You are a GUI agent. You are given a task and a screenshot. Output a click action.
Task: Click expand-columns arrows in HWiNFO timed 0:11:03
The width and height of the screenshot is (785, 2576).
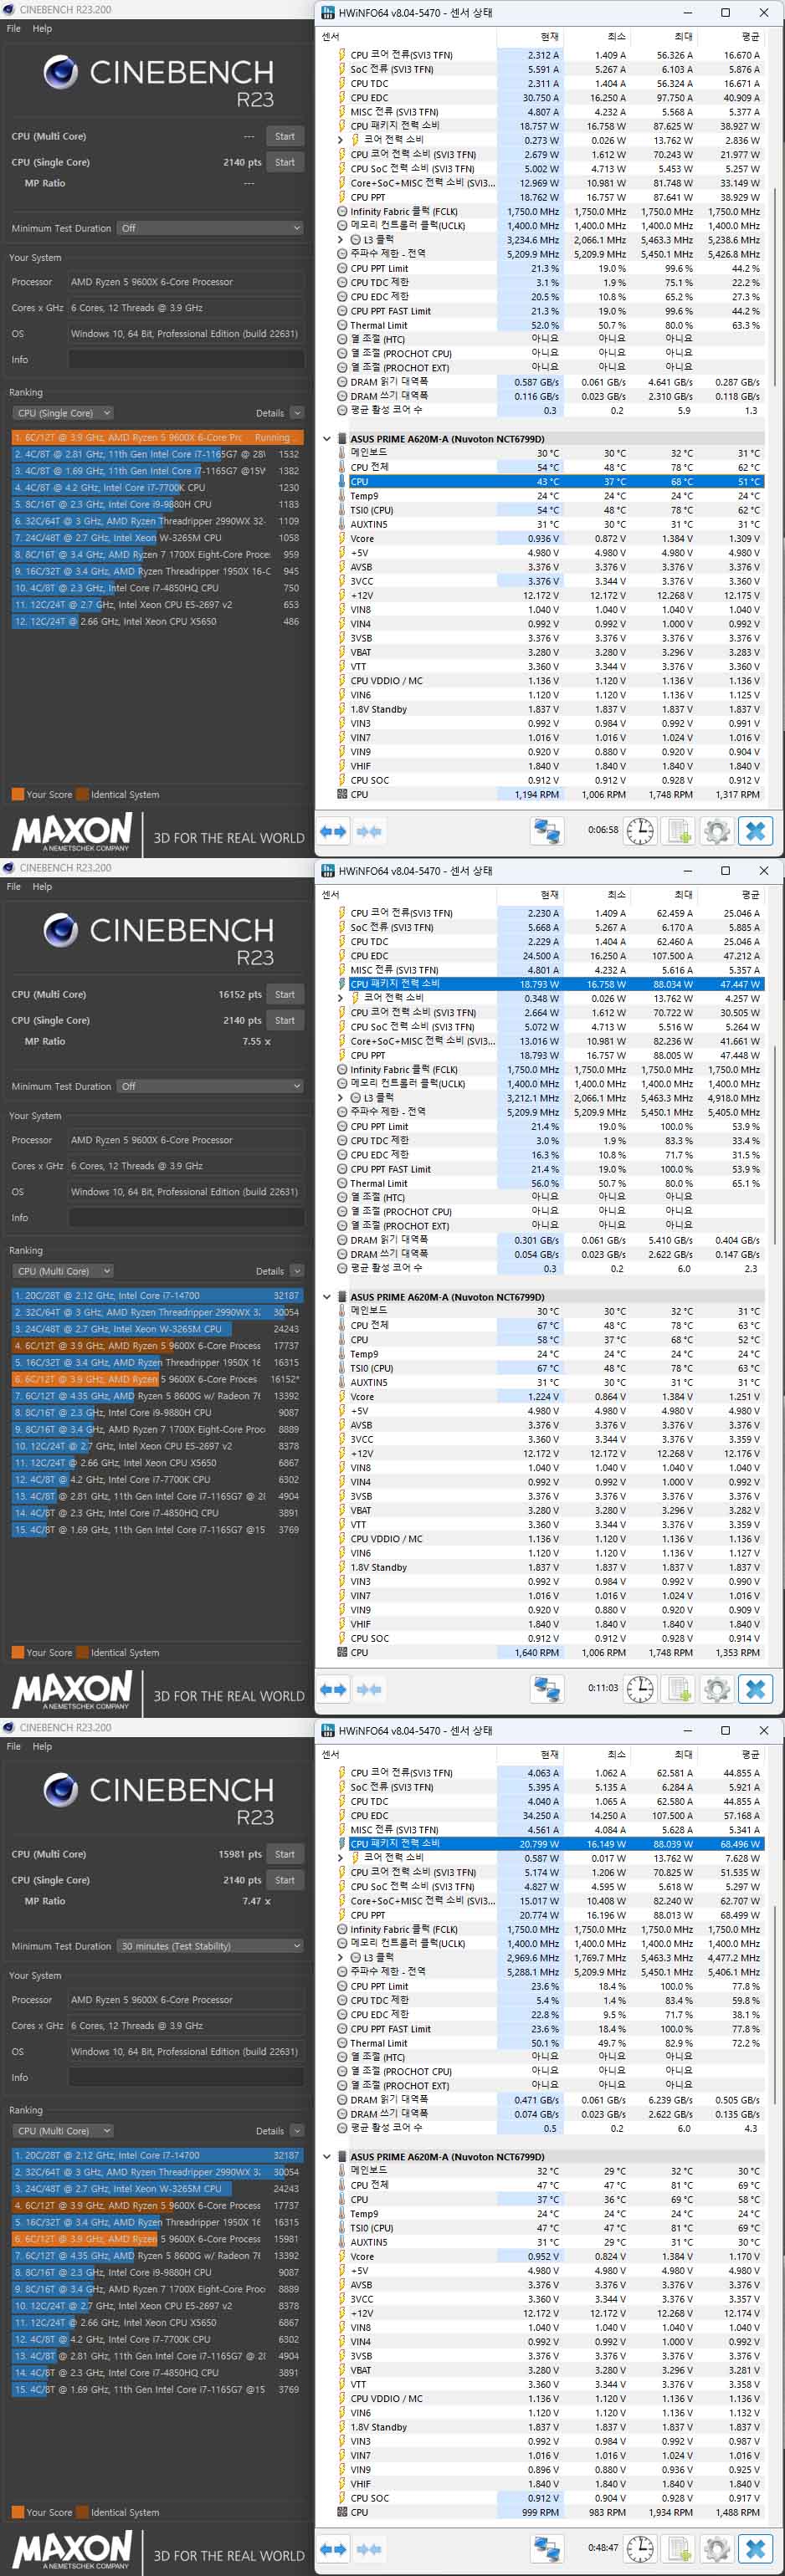333,1689
